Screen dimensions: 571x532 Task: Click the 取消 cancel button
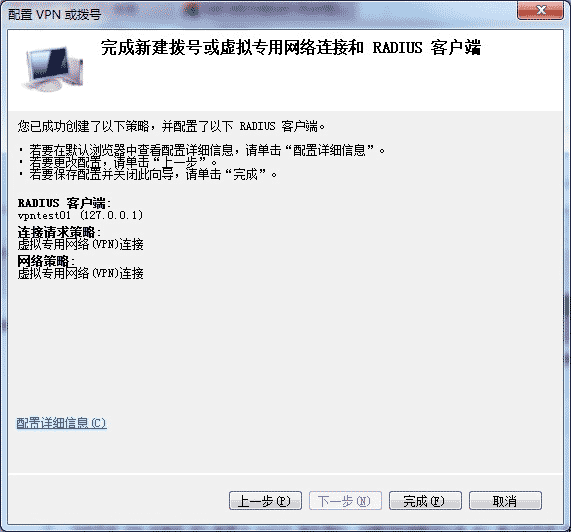pos(505,501)
